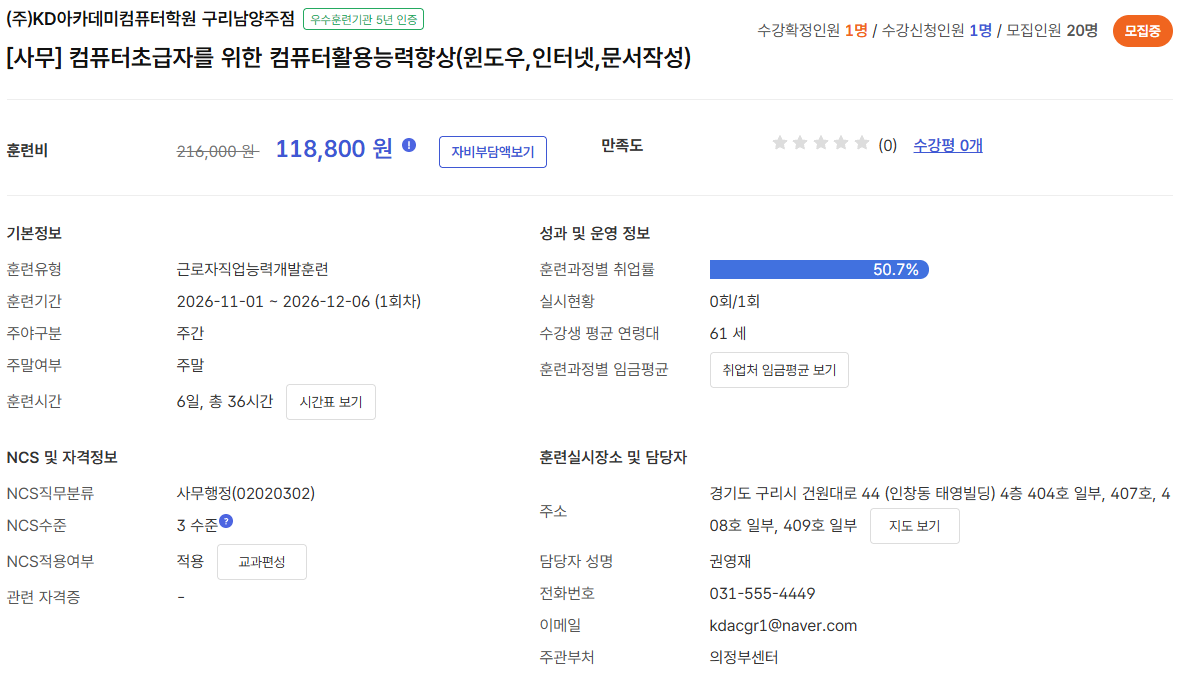
Task: Click the 만족도 label
Action: [622, 145]
